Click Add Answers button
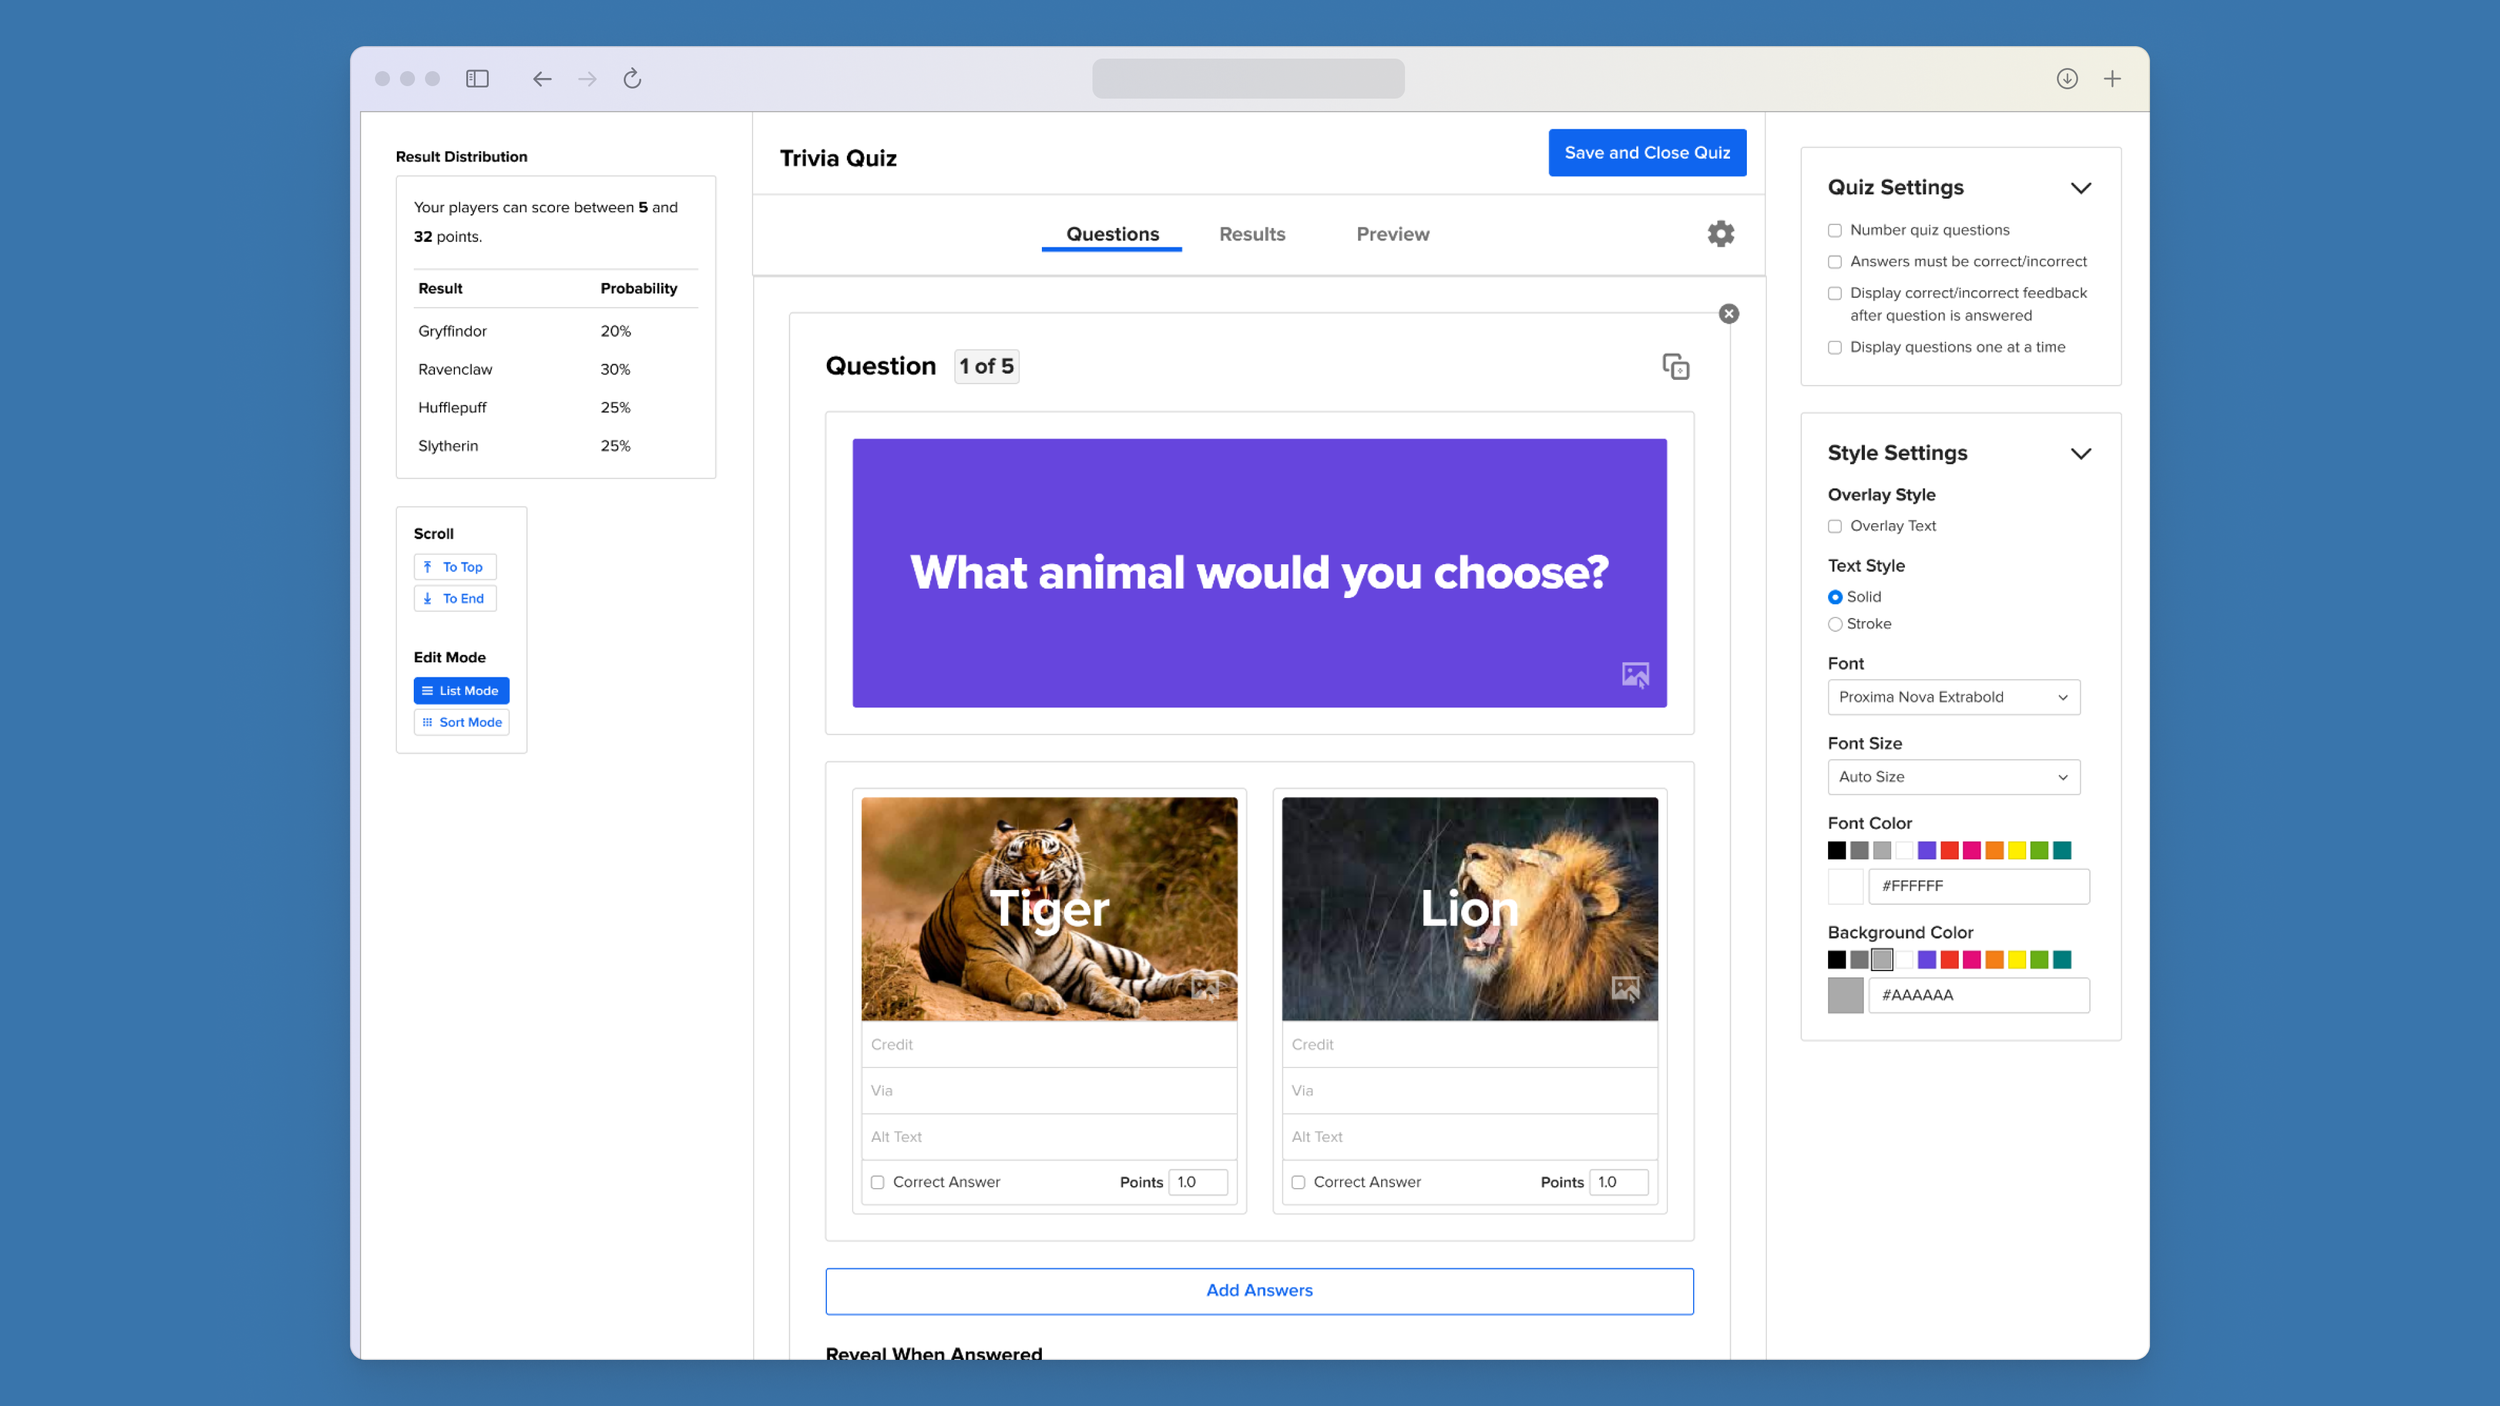The width and height of the screenshot is (2500, 1406). (1259, 1291)
